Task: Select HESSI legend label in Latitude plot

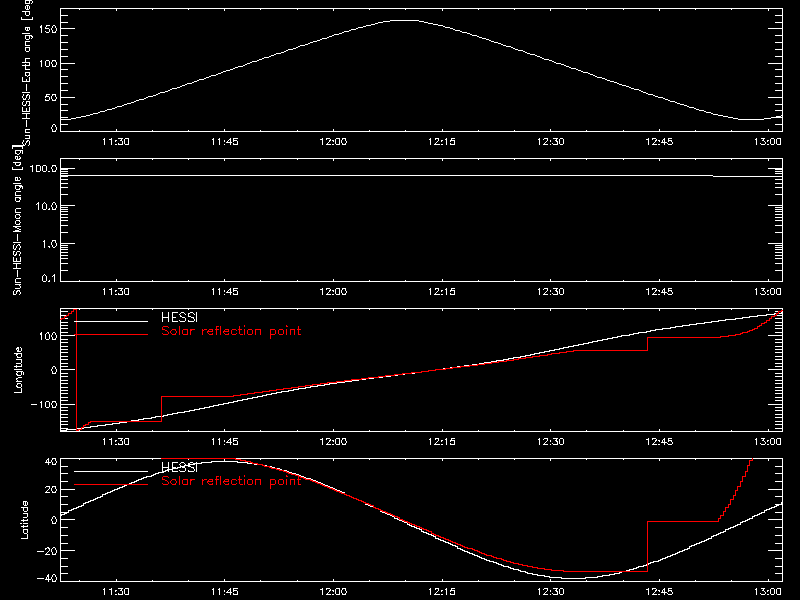Action: click(179, 467)
